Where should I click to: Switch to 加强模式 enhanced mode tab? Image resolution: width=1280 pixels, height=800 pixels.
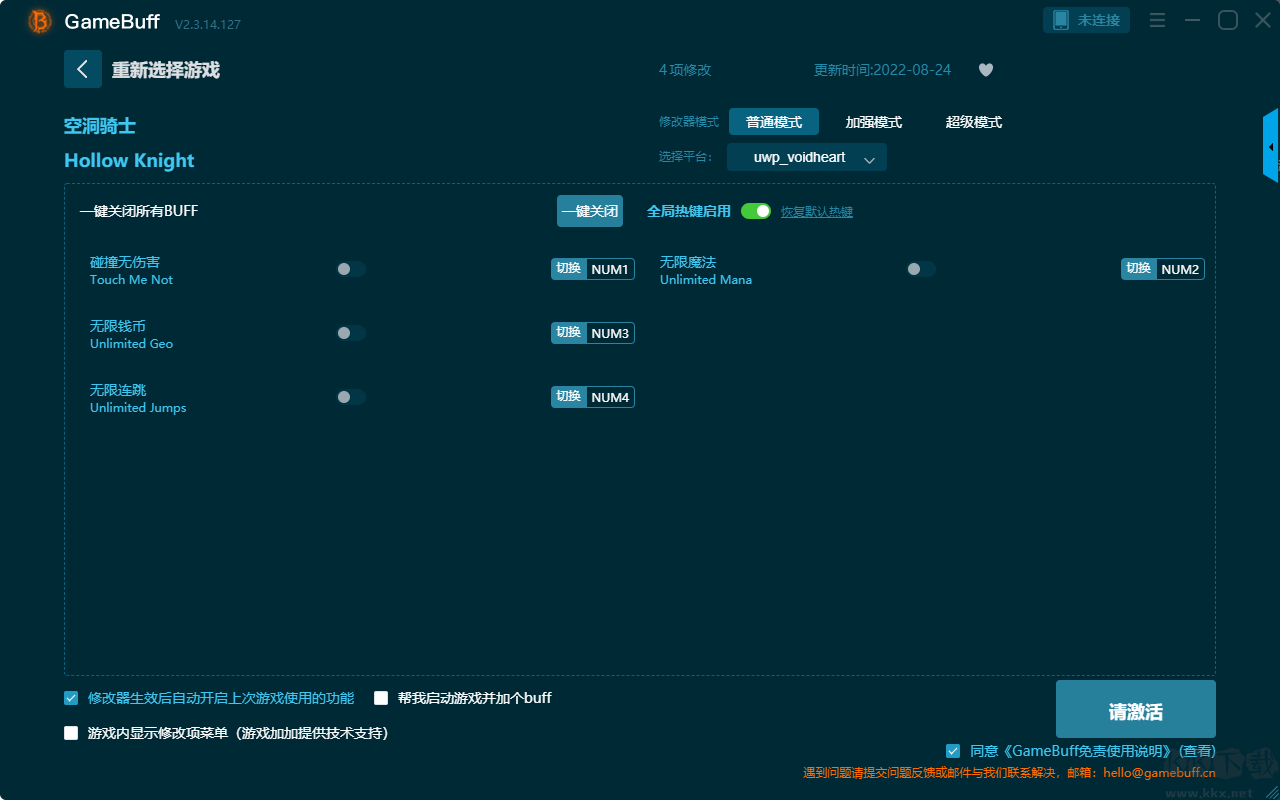tap(873, 122)
